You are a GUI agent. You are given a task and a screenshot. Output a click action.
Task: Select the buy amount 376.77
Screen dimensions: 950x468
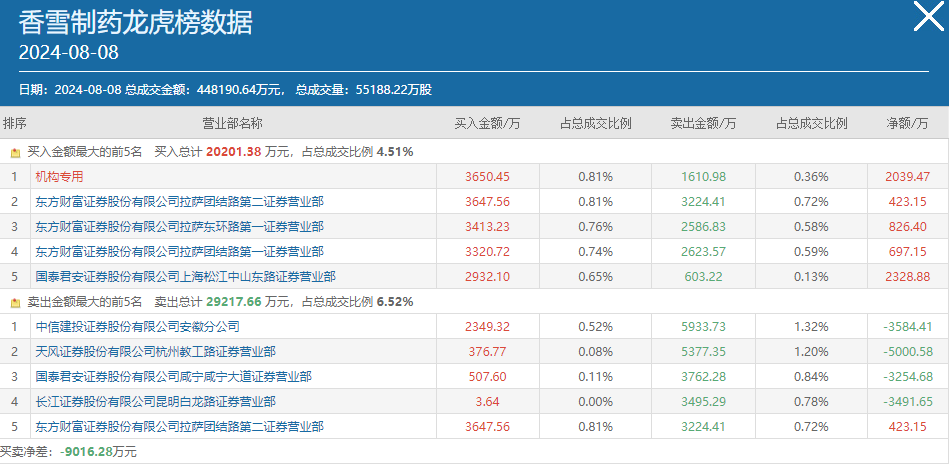pyautogui.click(x=488, y=352)
